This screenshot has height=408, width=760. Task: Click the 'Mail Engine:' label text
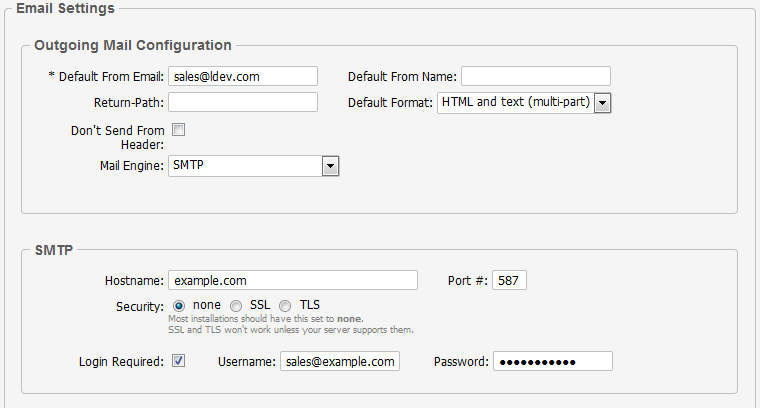coord(131,166)
